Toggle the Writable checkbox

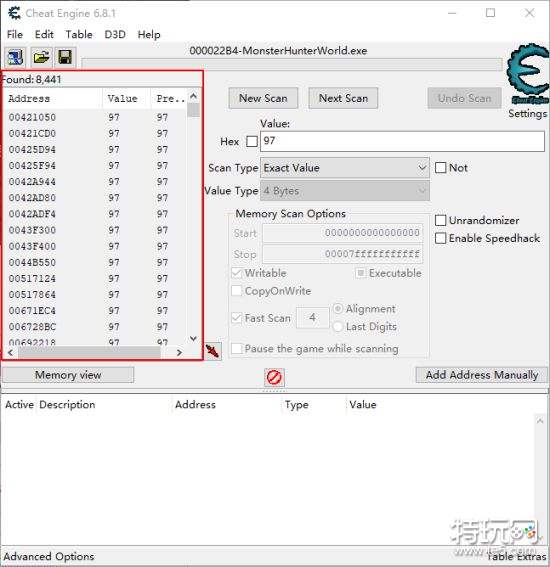236,273
